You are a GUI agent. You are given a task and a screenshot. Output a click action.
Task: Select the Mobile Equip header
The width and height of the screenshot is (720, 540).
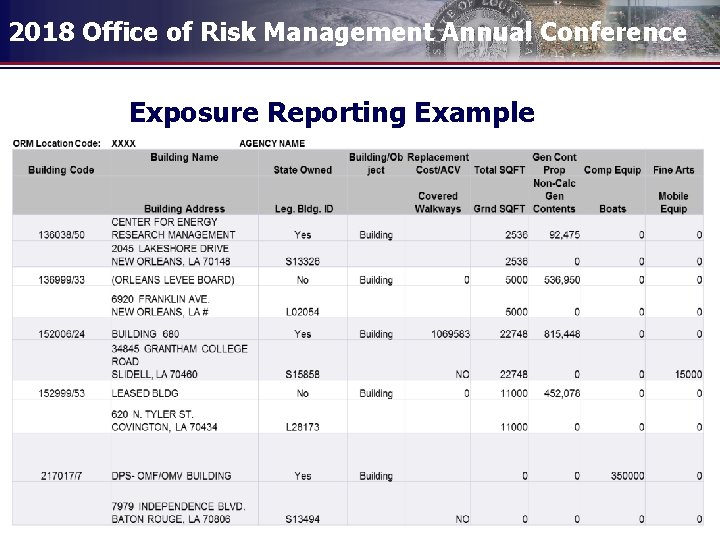coord(673,202)
